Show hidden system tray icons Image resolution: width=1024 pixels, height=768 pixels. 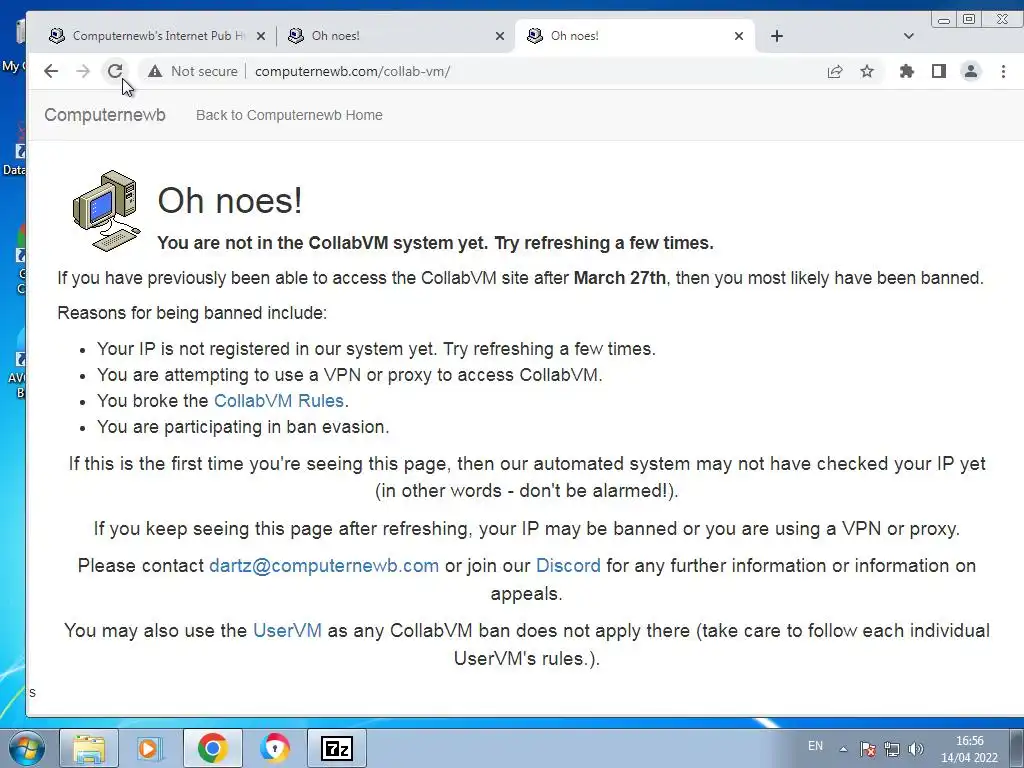(x=843, y=749)
